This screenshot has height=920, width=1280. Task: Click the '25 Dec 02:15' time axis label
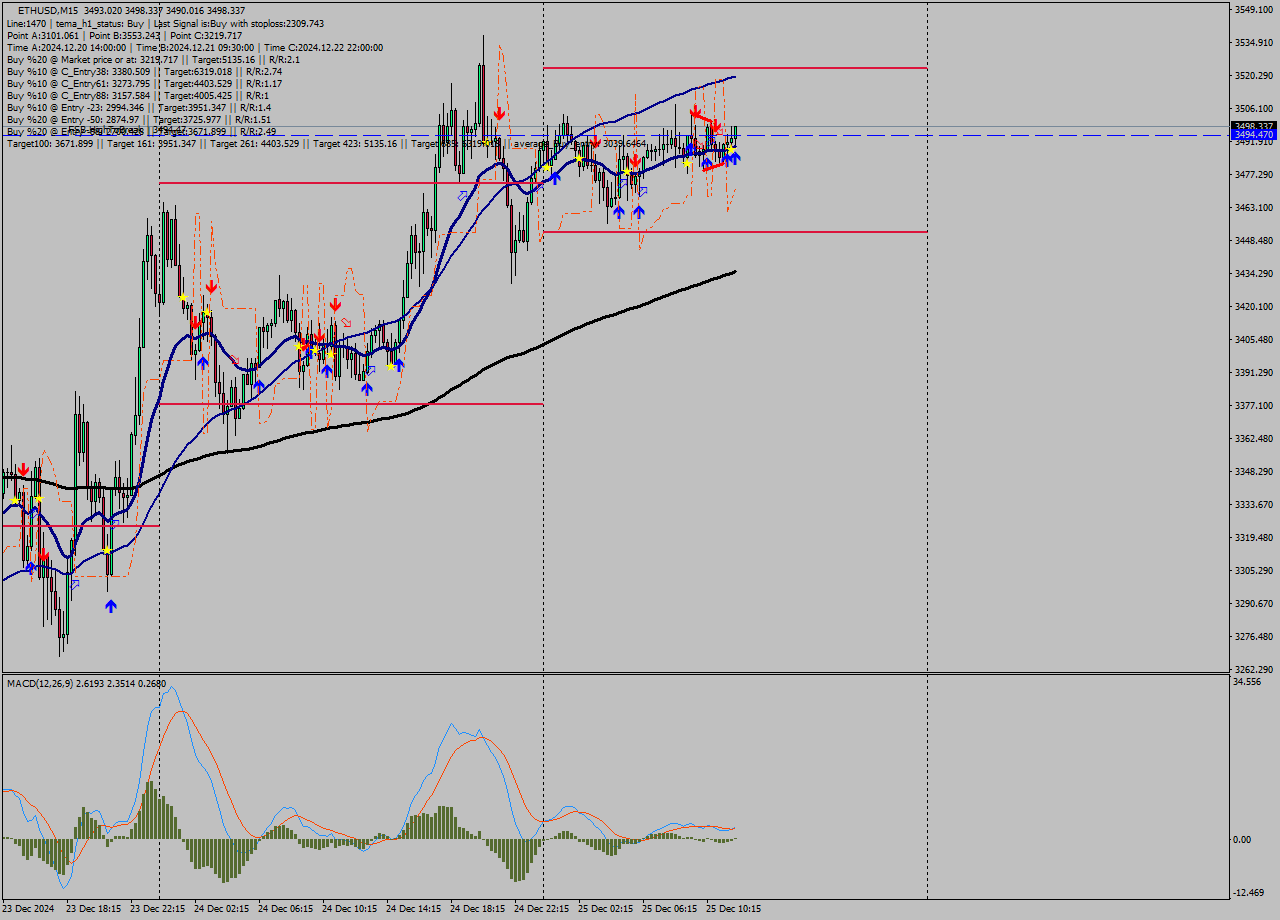606,910
